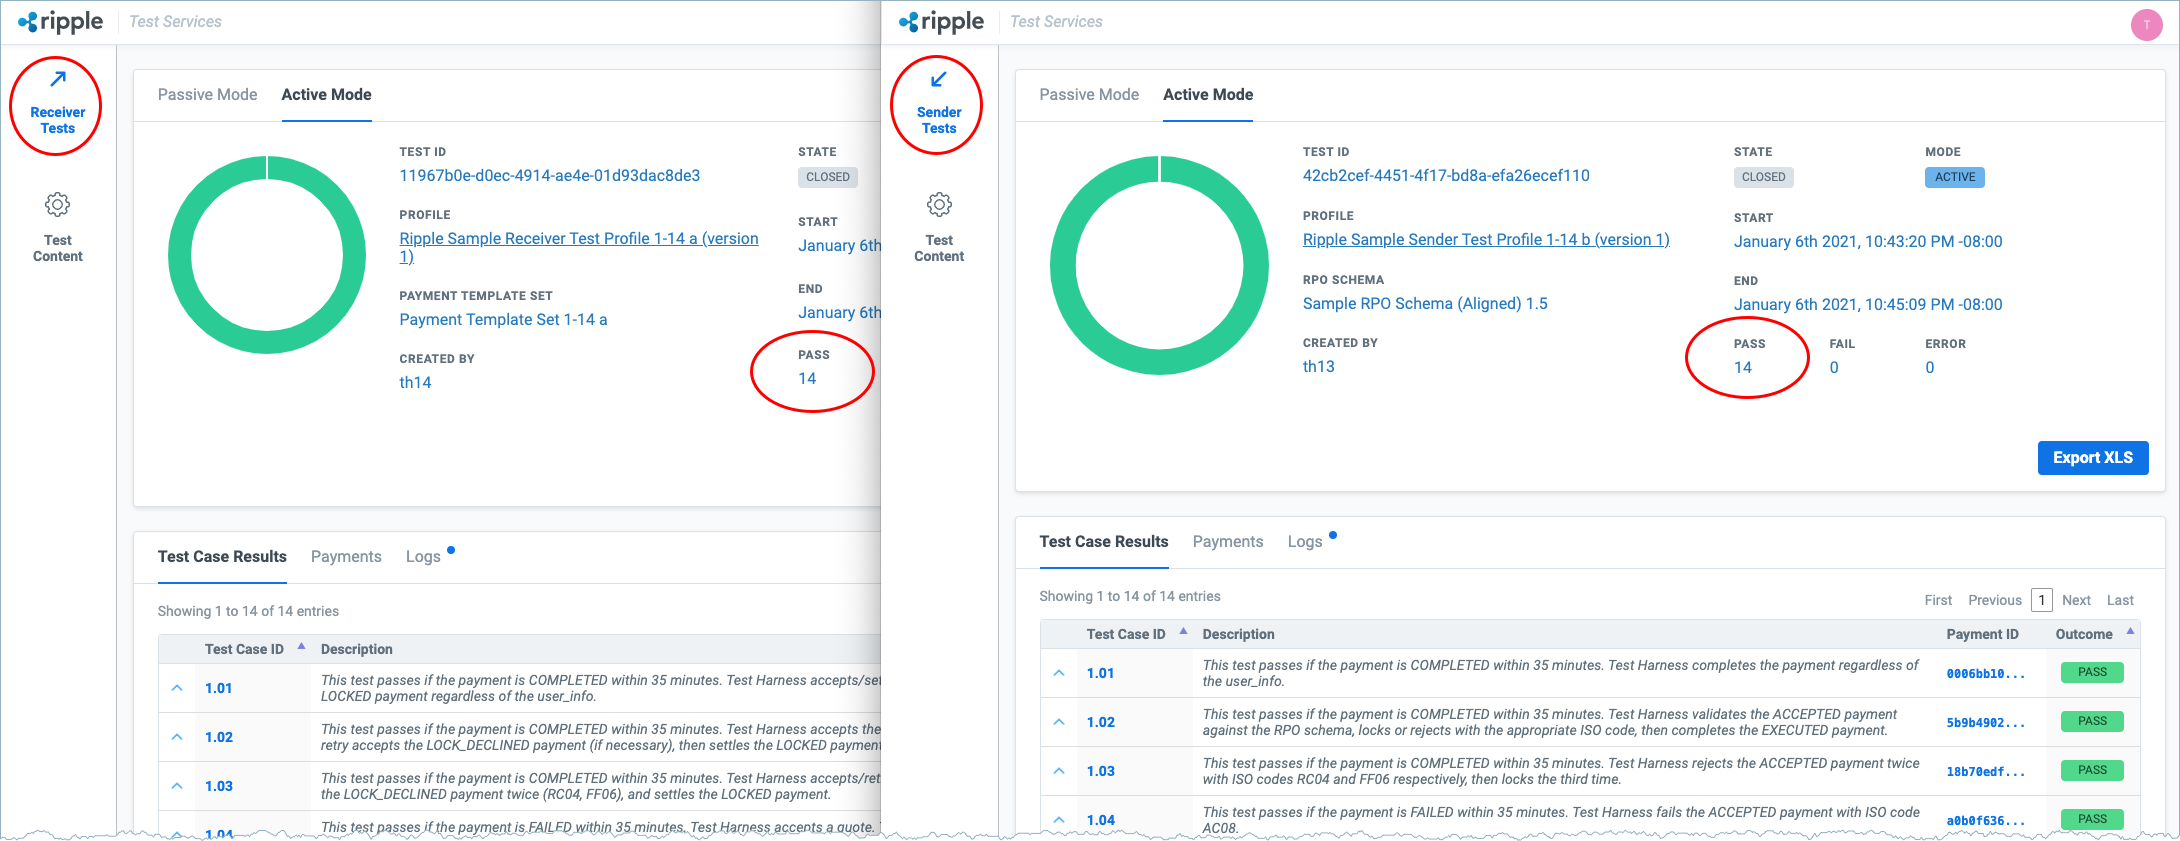Click the end time January 6th 2021, 10:45:09 PM
Viewport: 2180px width, 841px height.
tap(1868, 304)
